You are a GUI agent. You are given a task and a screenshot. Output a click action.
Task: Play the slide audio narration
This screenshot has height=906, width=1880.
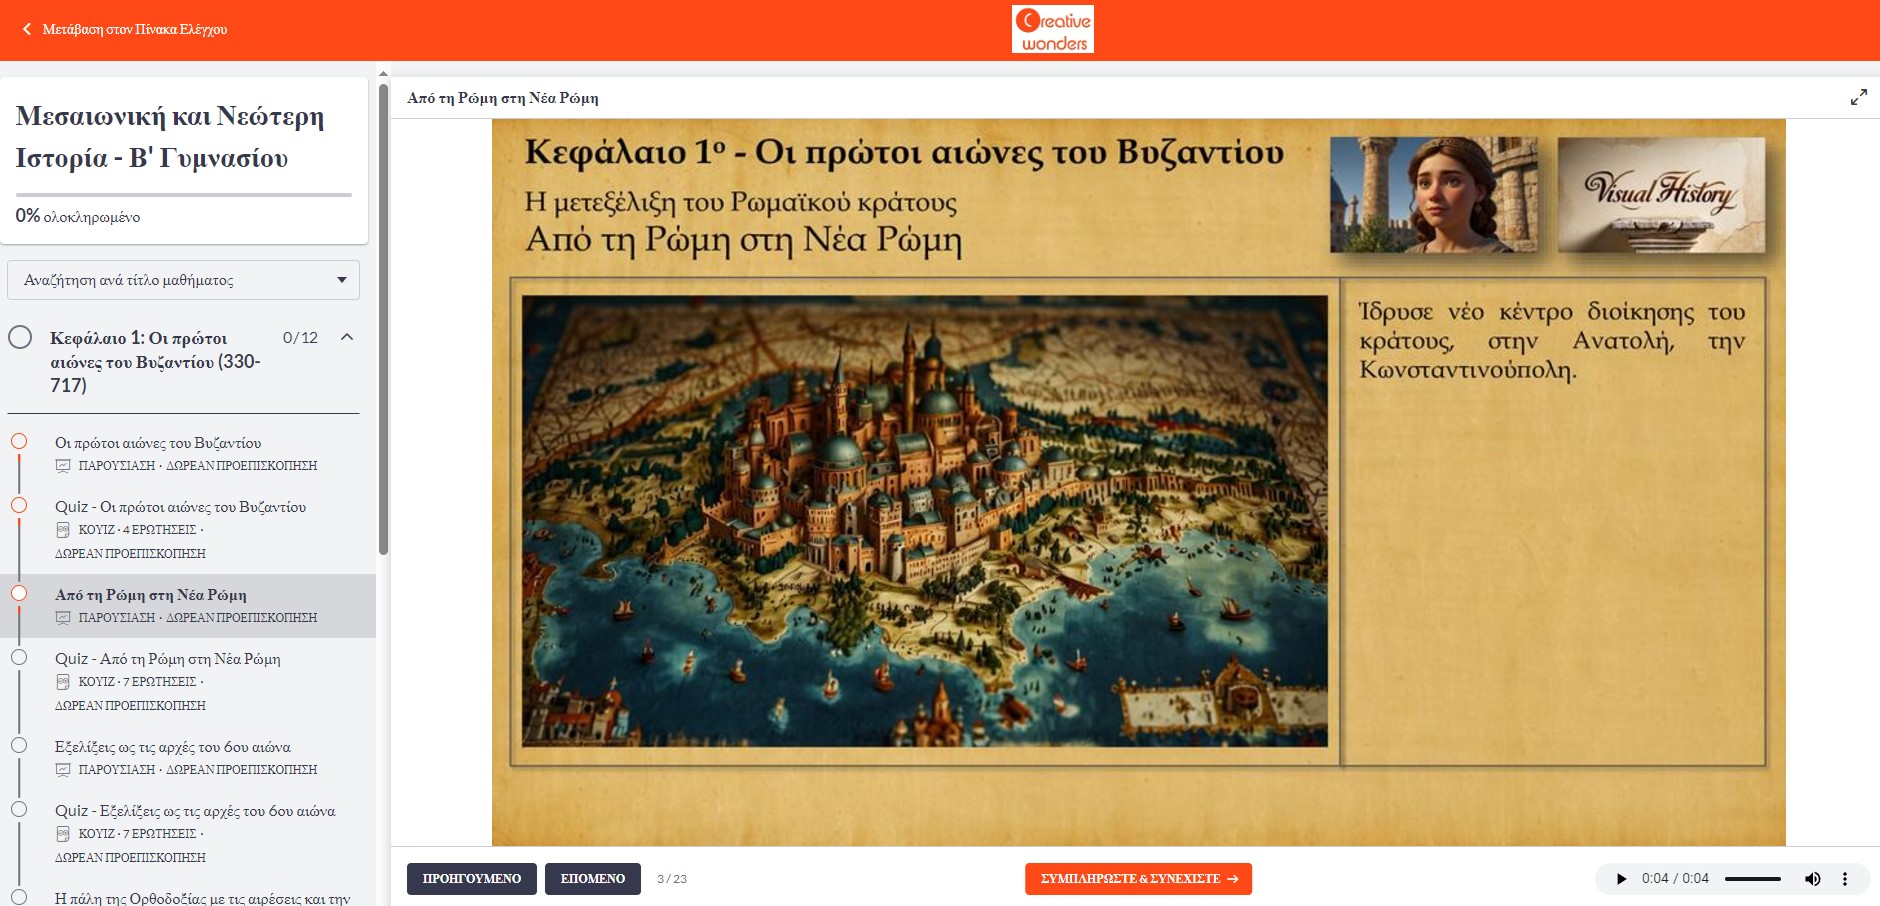[x=1621, y=879]
